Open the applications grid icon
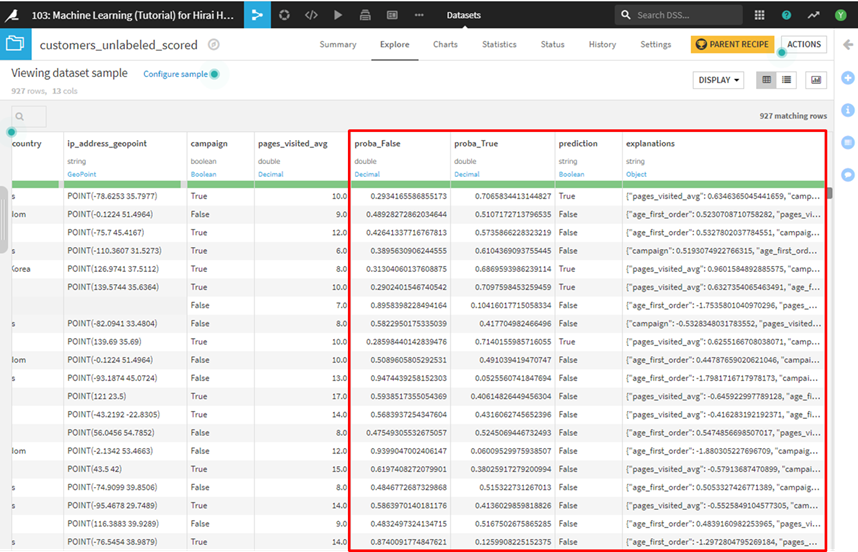The image size is (858, 552). click(x=760, y=15)
